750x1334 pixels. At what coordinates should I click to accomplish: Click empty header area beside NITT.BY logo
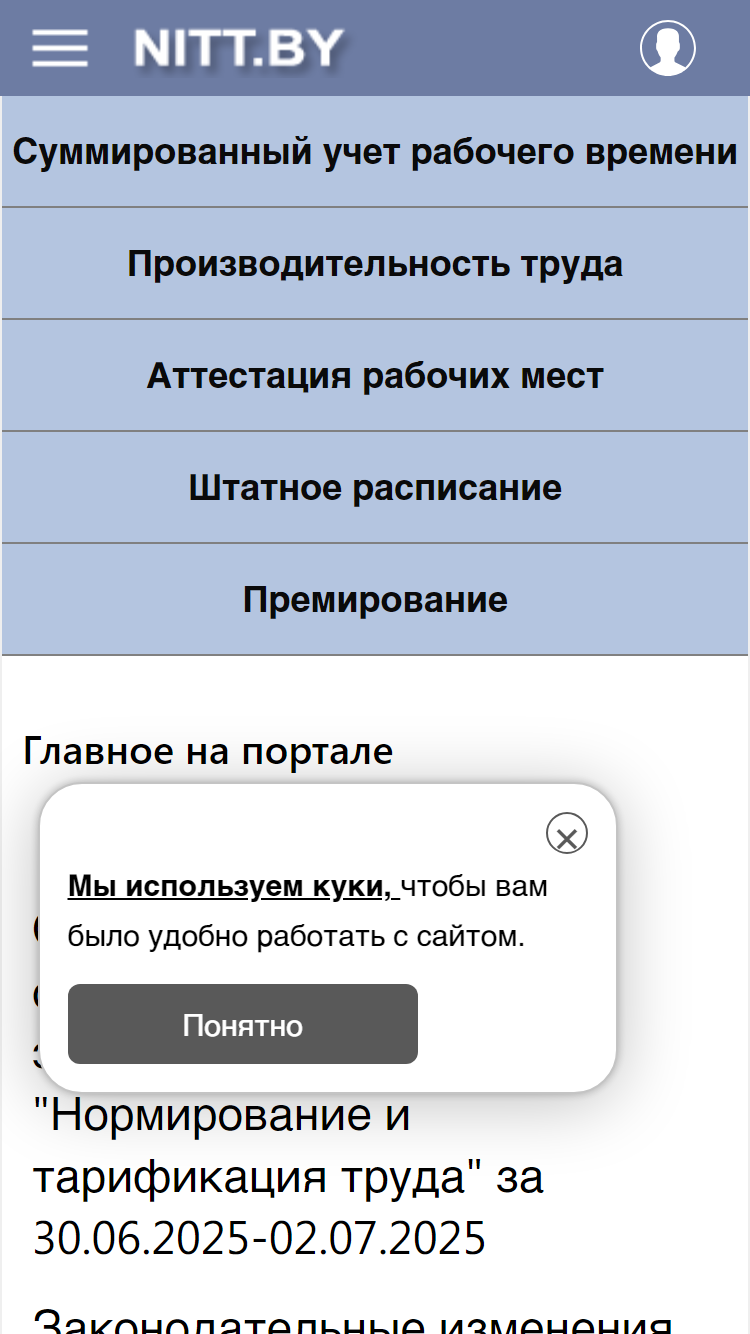tap(490, 48)
